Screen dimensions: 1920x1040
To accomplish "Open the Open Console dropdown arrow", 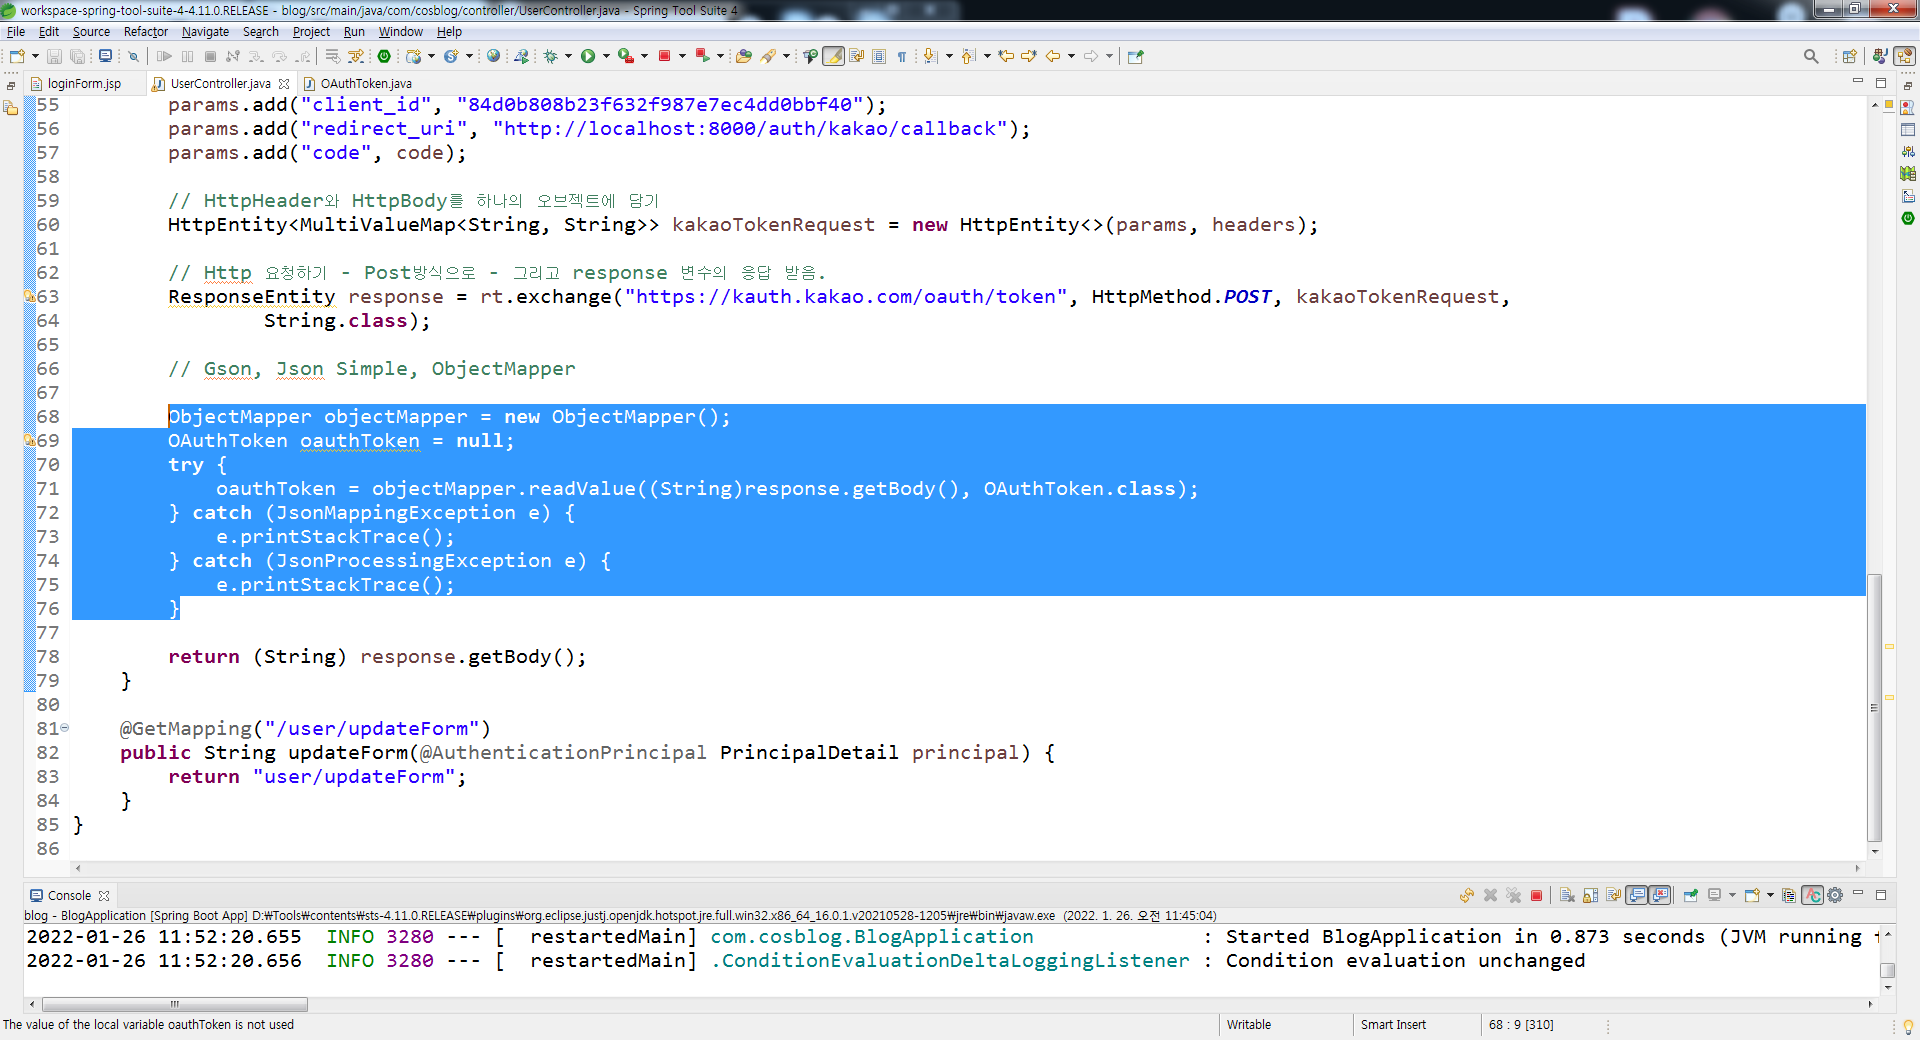I will pos(1770,896).
